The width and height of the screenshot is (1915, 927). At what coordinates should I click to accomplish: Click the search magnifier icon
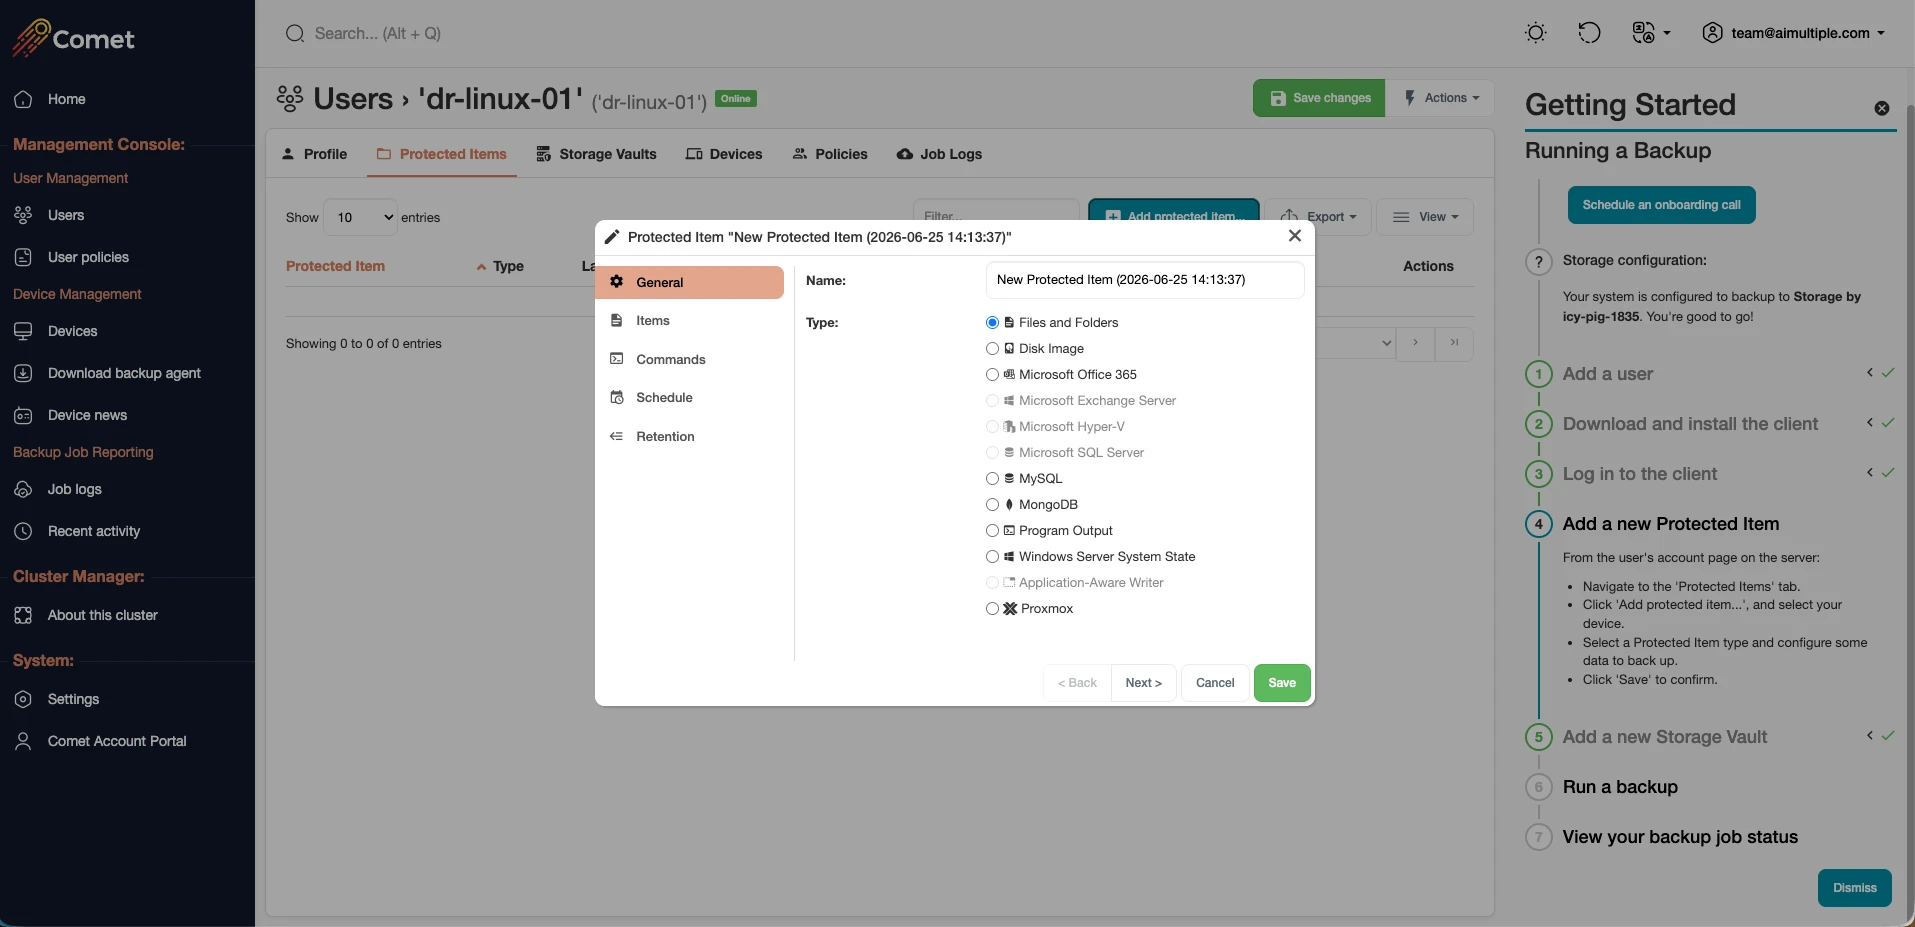(x=295, y=34)
